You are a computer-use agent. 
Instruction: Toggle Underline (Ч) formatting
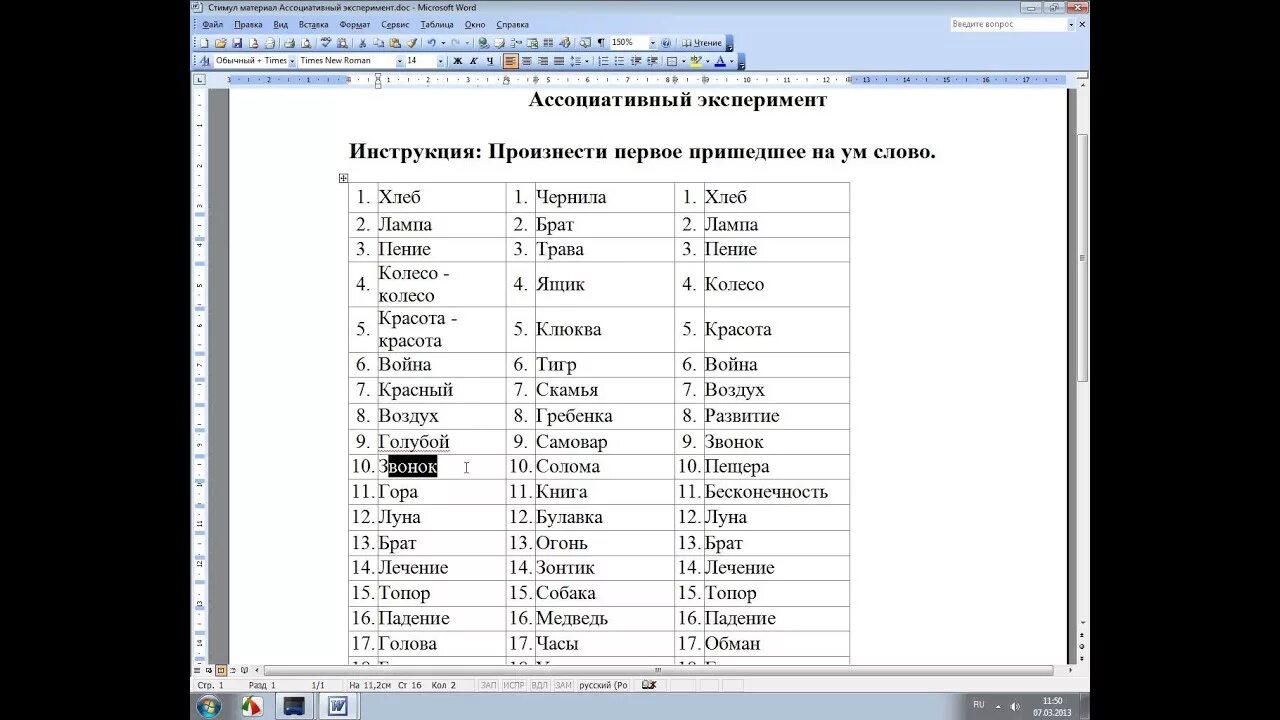tap(490, 61)
